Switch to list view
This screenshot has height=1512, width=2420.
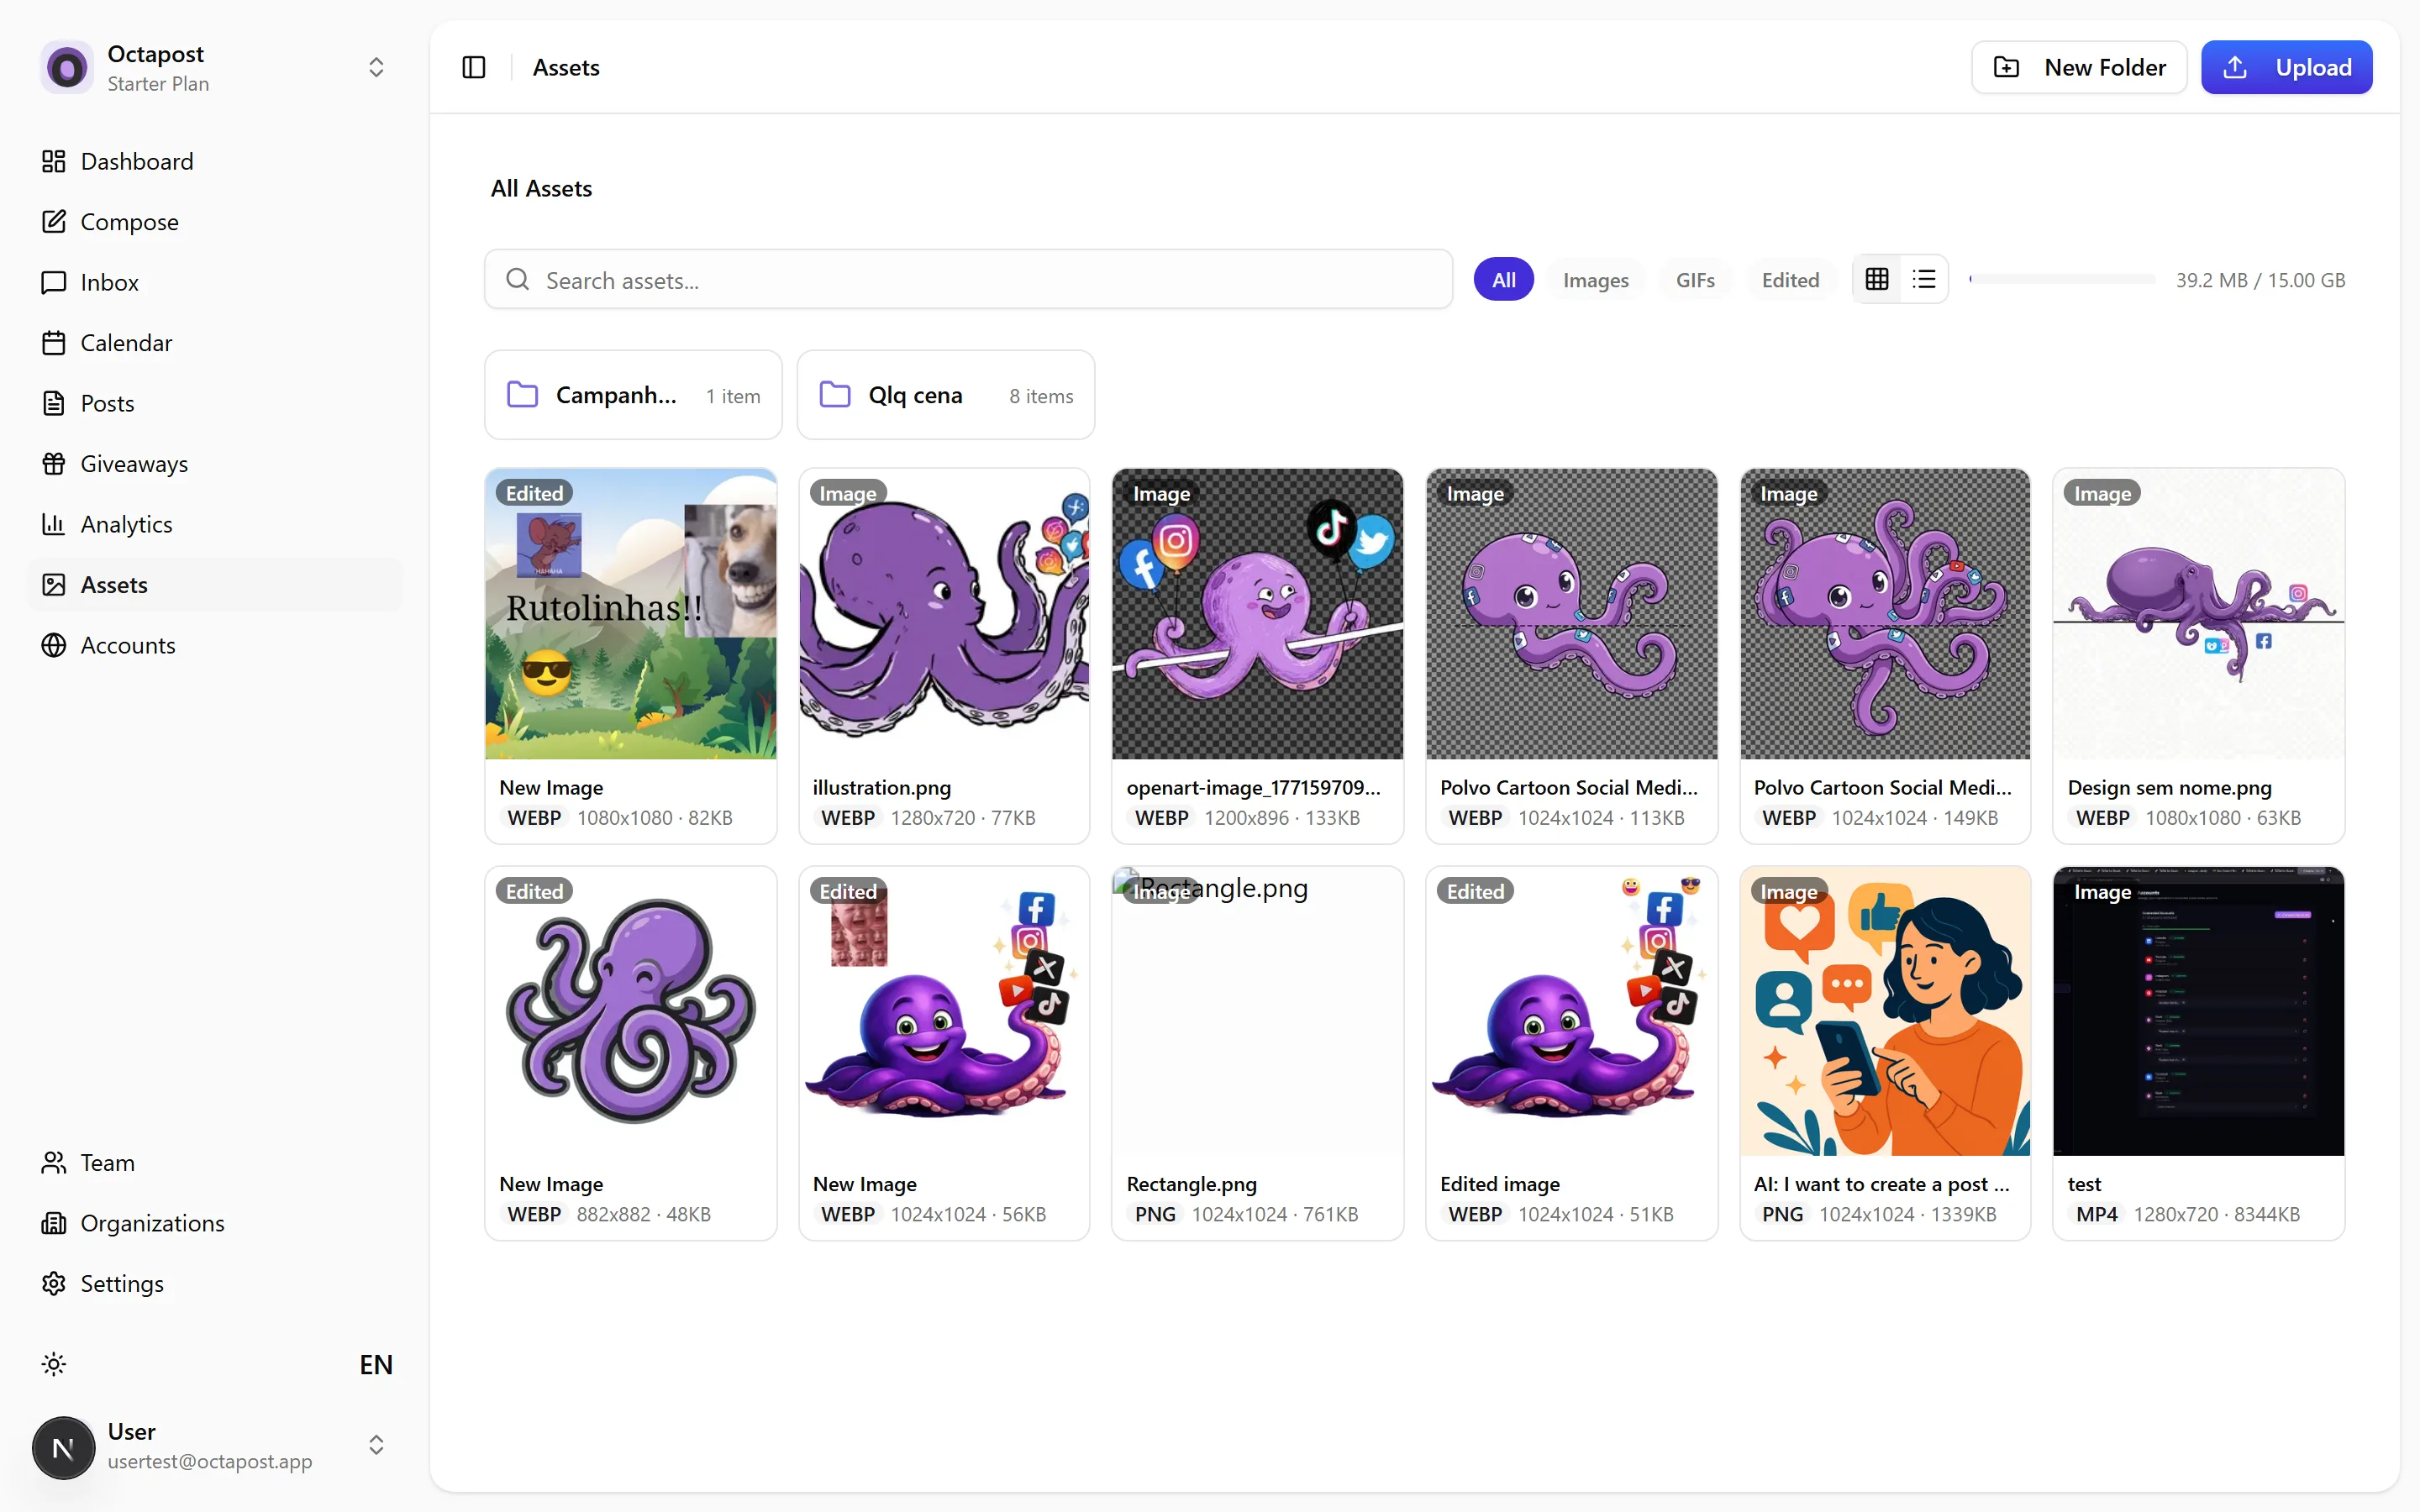point(1924,279)
